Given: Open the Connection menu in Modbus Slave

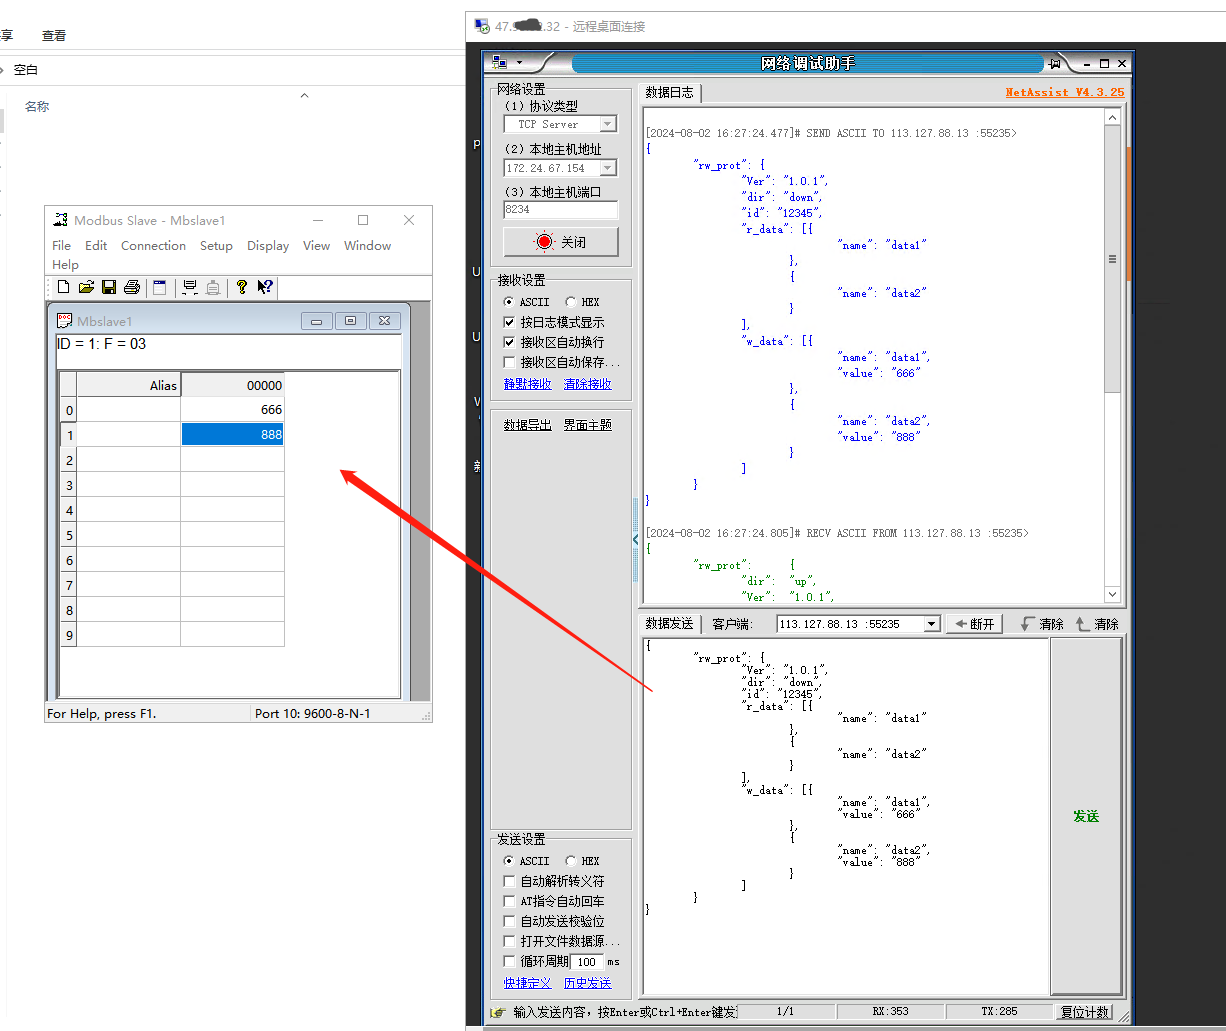Looking at the screenshot, I should point(153,246).
